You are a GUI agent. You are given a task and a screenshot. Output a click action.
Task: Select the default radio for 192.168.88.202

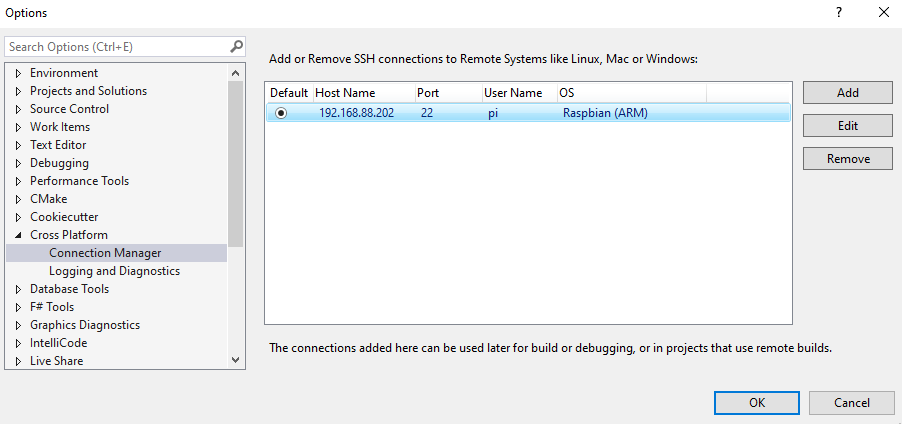[x=281, y=113]
